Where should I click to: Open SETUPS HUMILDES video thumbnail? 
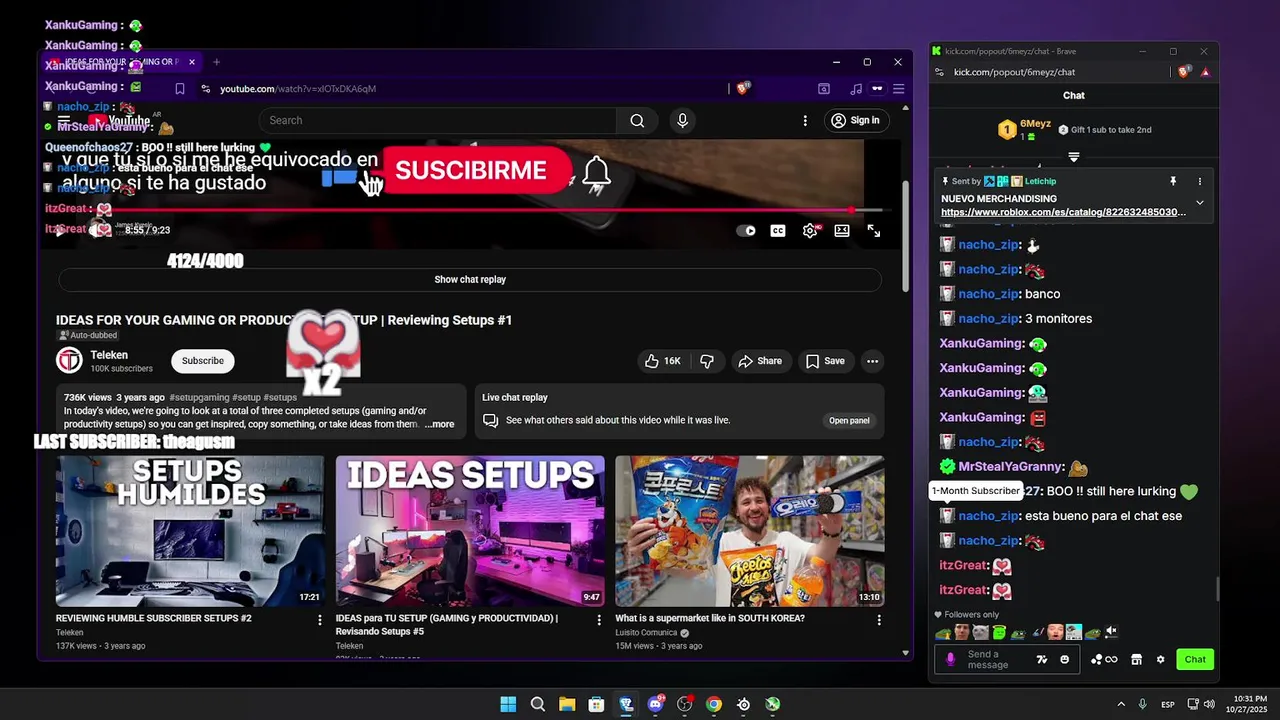click(190, 531)
